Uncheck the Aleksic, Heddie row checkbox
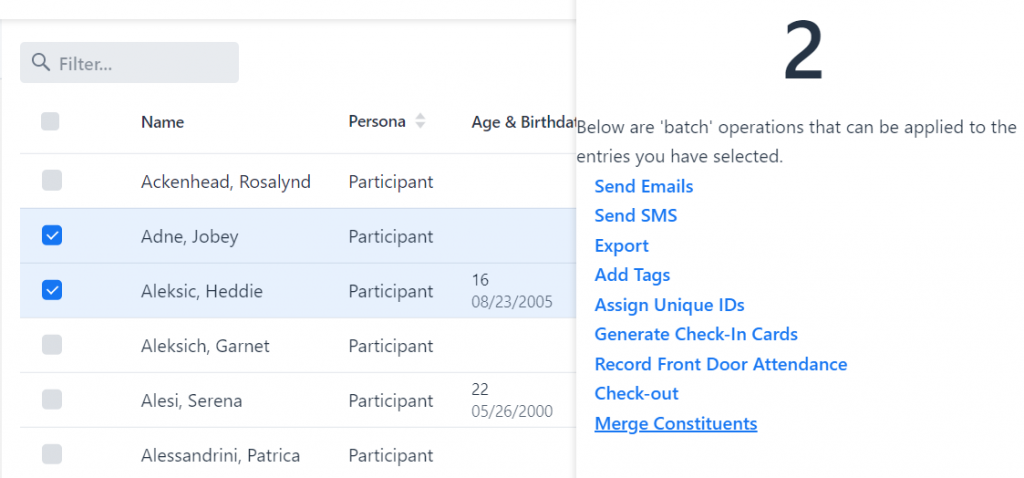The image size is (1024, 478). point(52,290)
